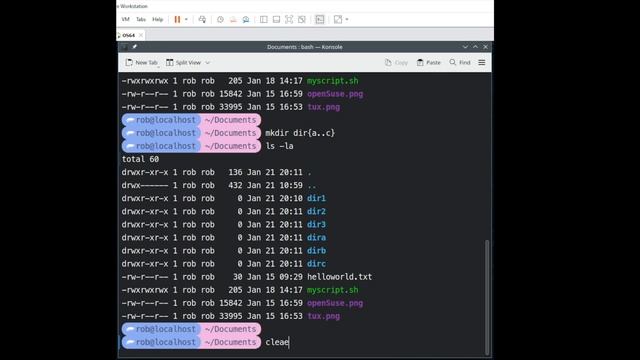Click the Konsole pin window icon
640x360 pixels.
tap(134, 47)
